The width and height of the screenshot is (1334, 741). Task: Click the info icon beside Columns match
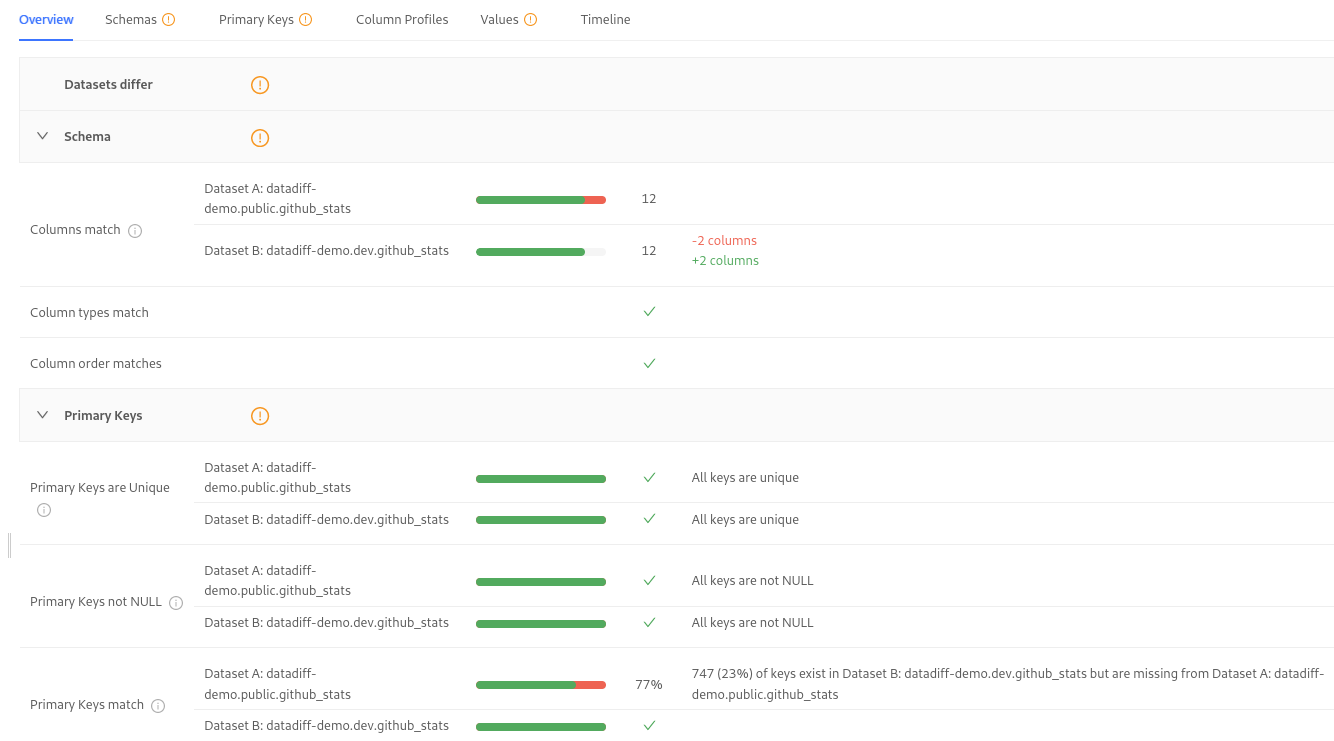coord(135,231)
